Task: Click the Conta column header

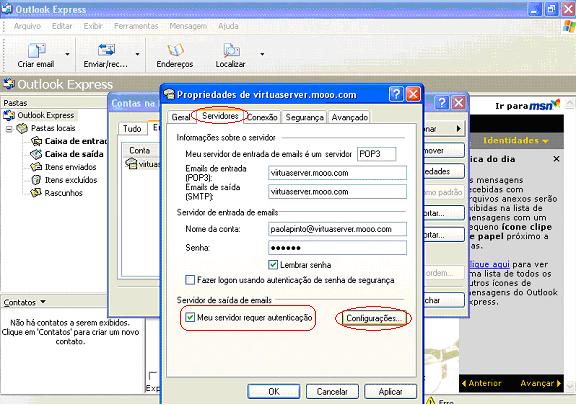Action: [141, 150]
